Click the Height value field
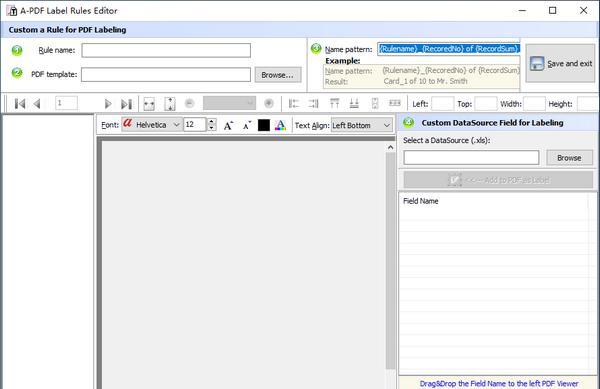Image resolution: width=600 pixels, height=389 pixels. pos(587,104)
